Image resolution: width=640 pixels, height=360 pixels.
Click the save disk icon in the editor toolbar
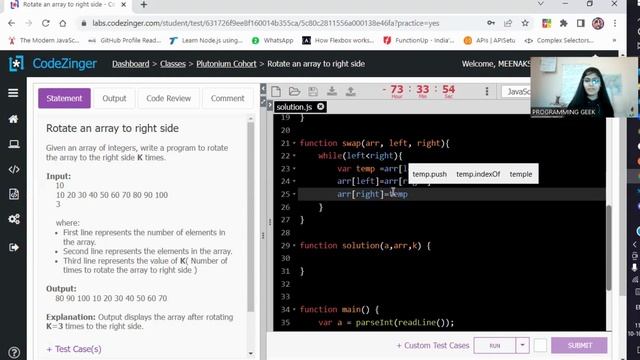pyautogui.click(x=313, y=91)
